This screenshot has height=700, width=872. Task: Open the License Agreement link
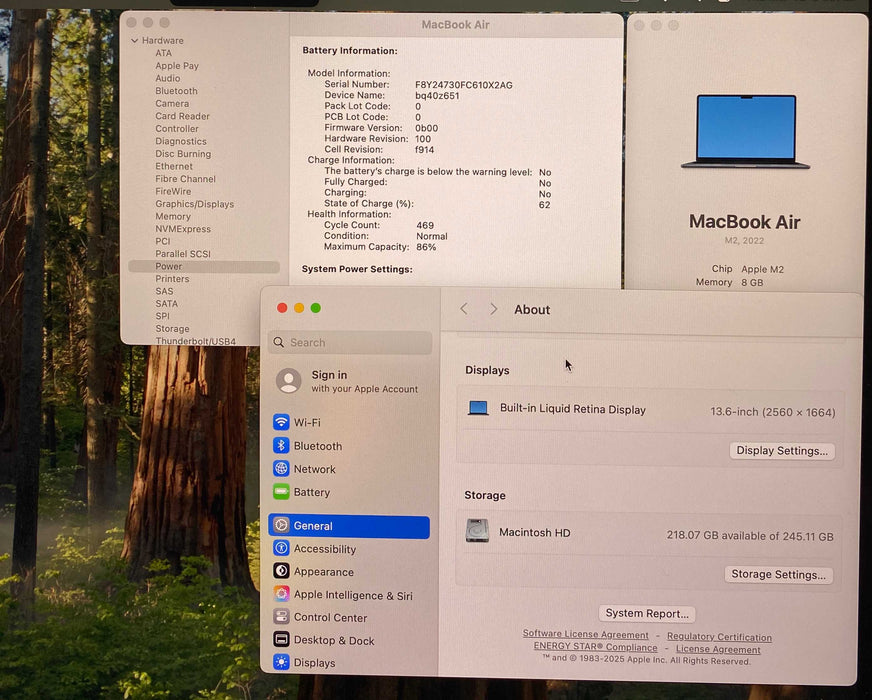(x=718, y=649)
